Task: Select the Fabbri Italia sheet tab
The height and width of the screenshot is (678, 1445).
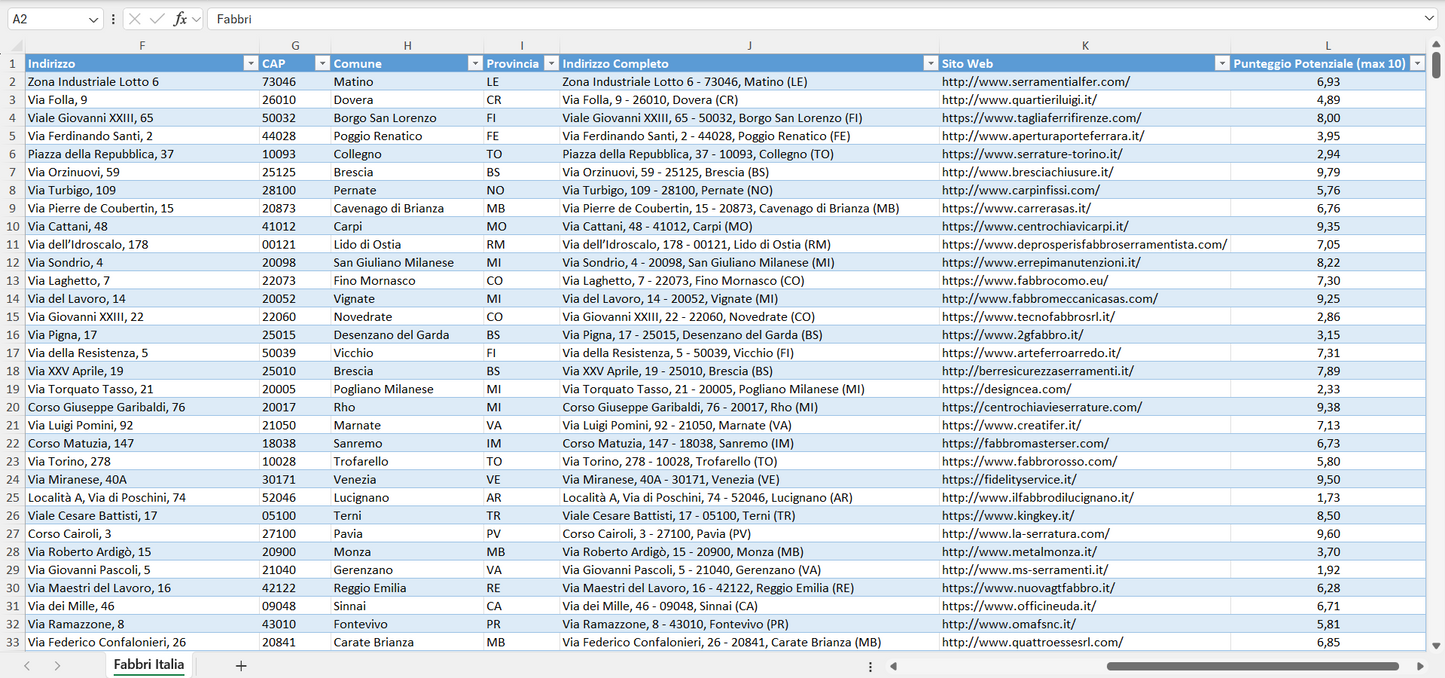Action: 148,664
